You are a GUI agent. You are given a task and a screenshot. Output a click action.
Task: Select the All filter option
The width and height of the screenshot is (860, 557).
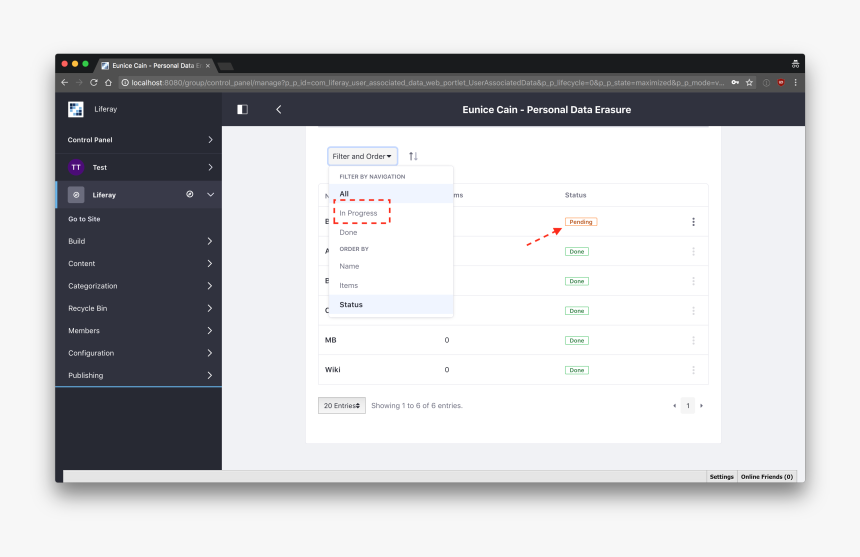click(x=391, y=194)
